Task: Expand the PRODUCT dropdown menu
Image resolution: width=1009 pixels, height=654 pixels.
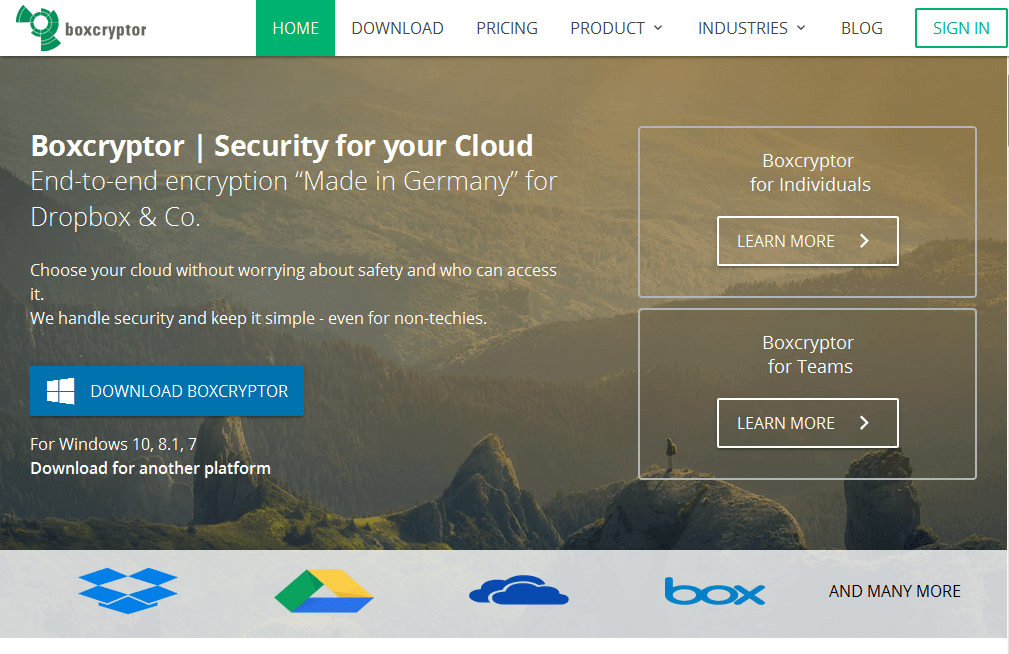Action: [616, 28]
